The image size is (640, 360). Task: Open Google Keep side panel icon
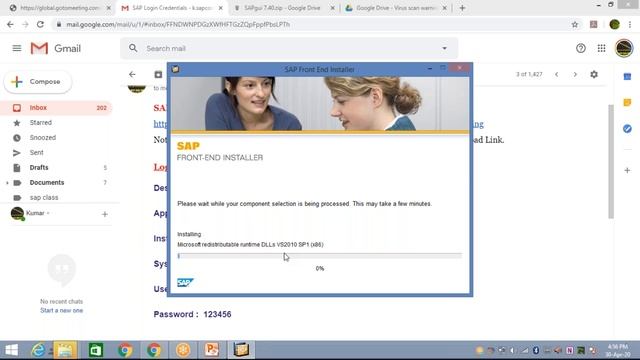click(627, 102)
